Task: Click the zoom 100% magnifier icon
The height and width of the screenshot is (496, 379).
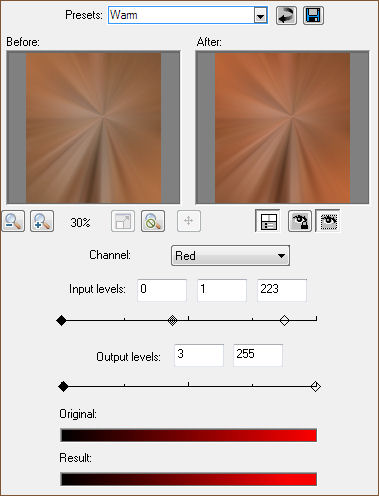Action: [153, 221]
